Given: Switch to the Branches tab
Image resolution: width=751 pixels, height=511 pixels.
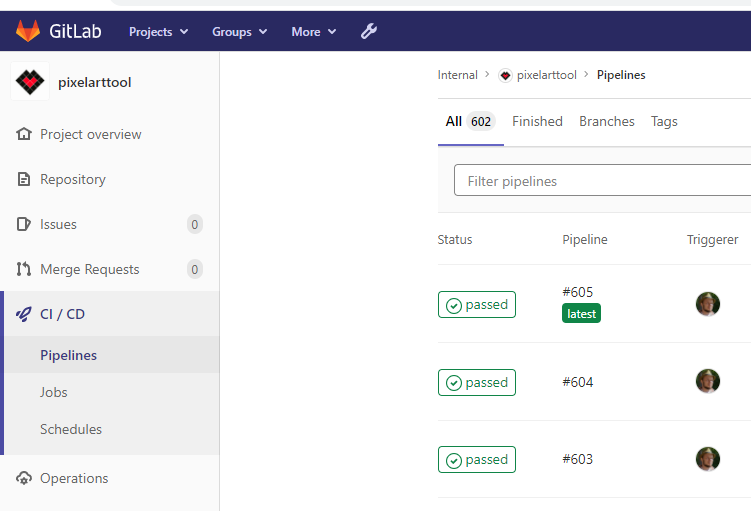Looking at the screenshot, I should 607,122.
